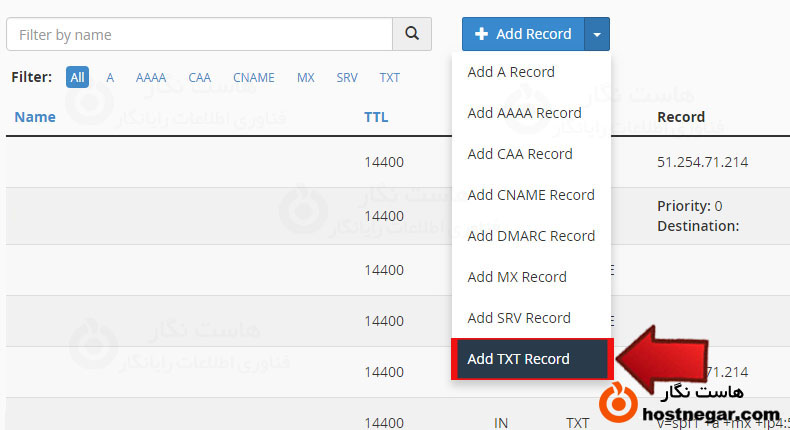Viewport: 790px width, 430px height.
Task: Filter records by A type
Action: coord(110,77)
